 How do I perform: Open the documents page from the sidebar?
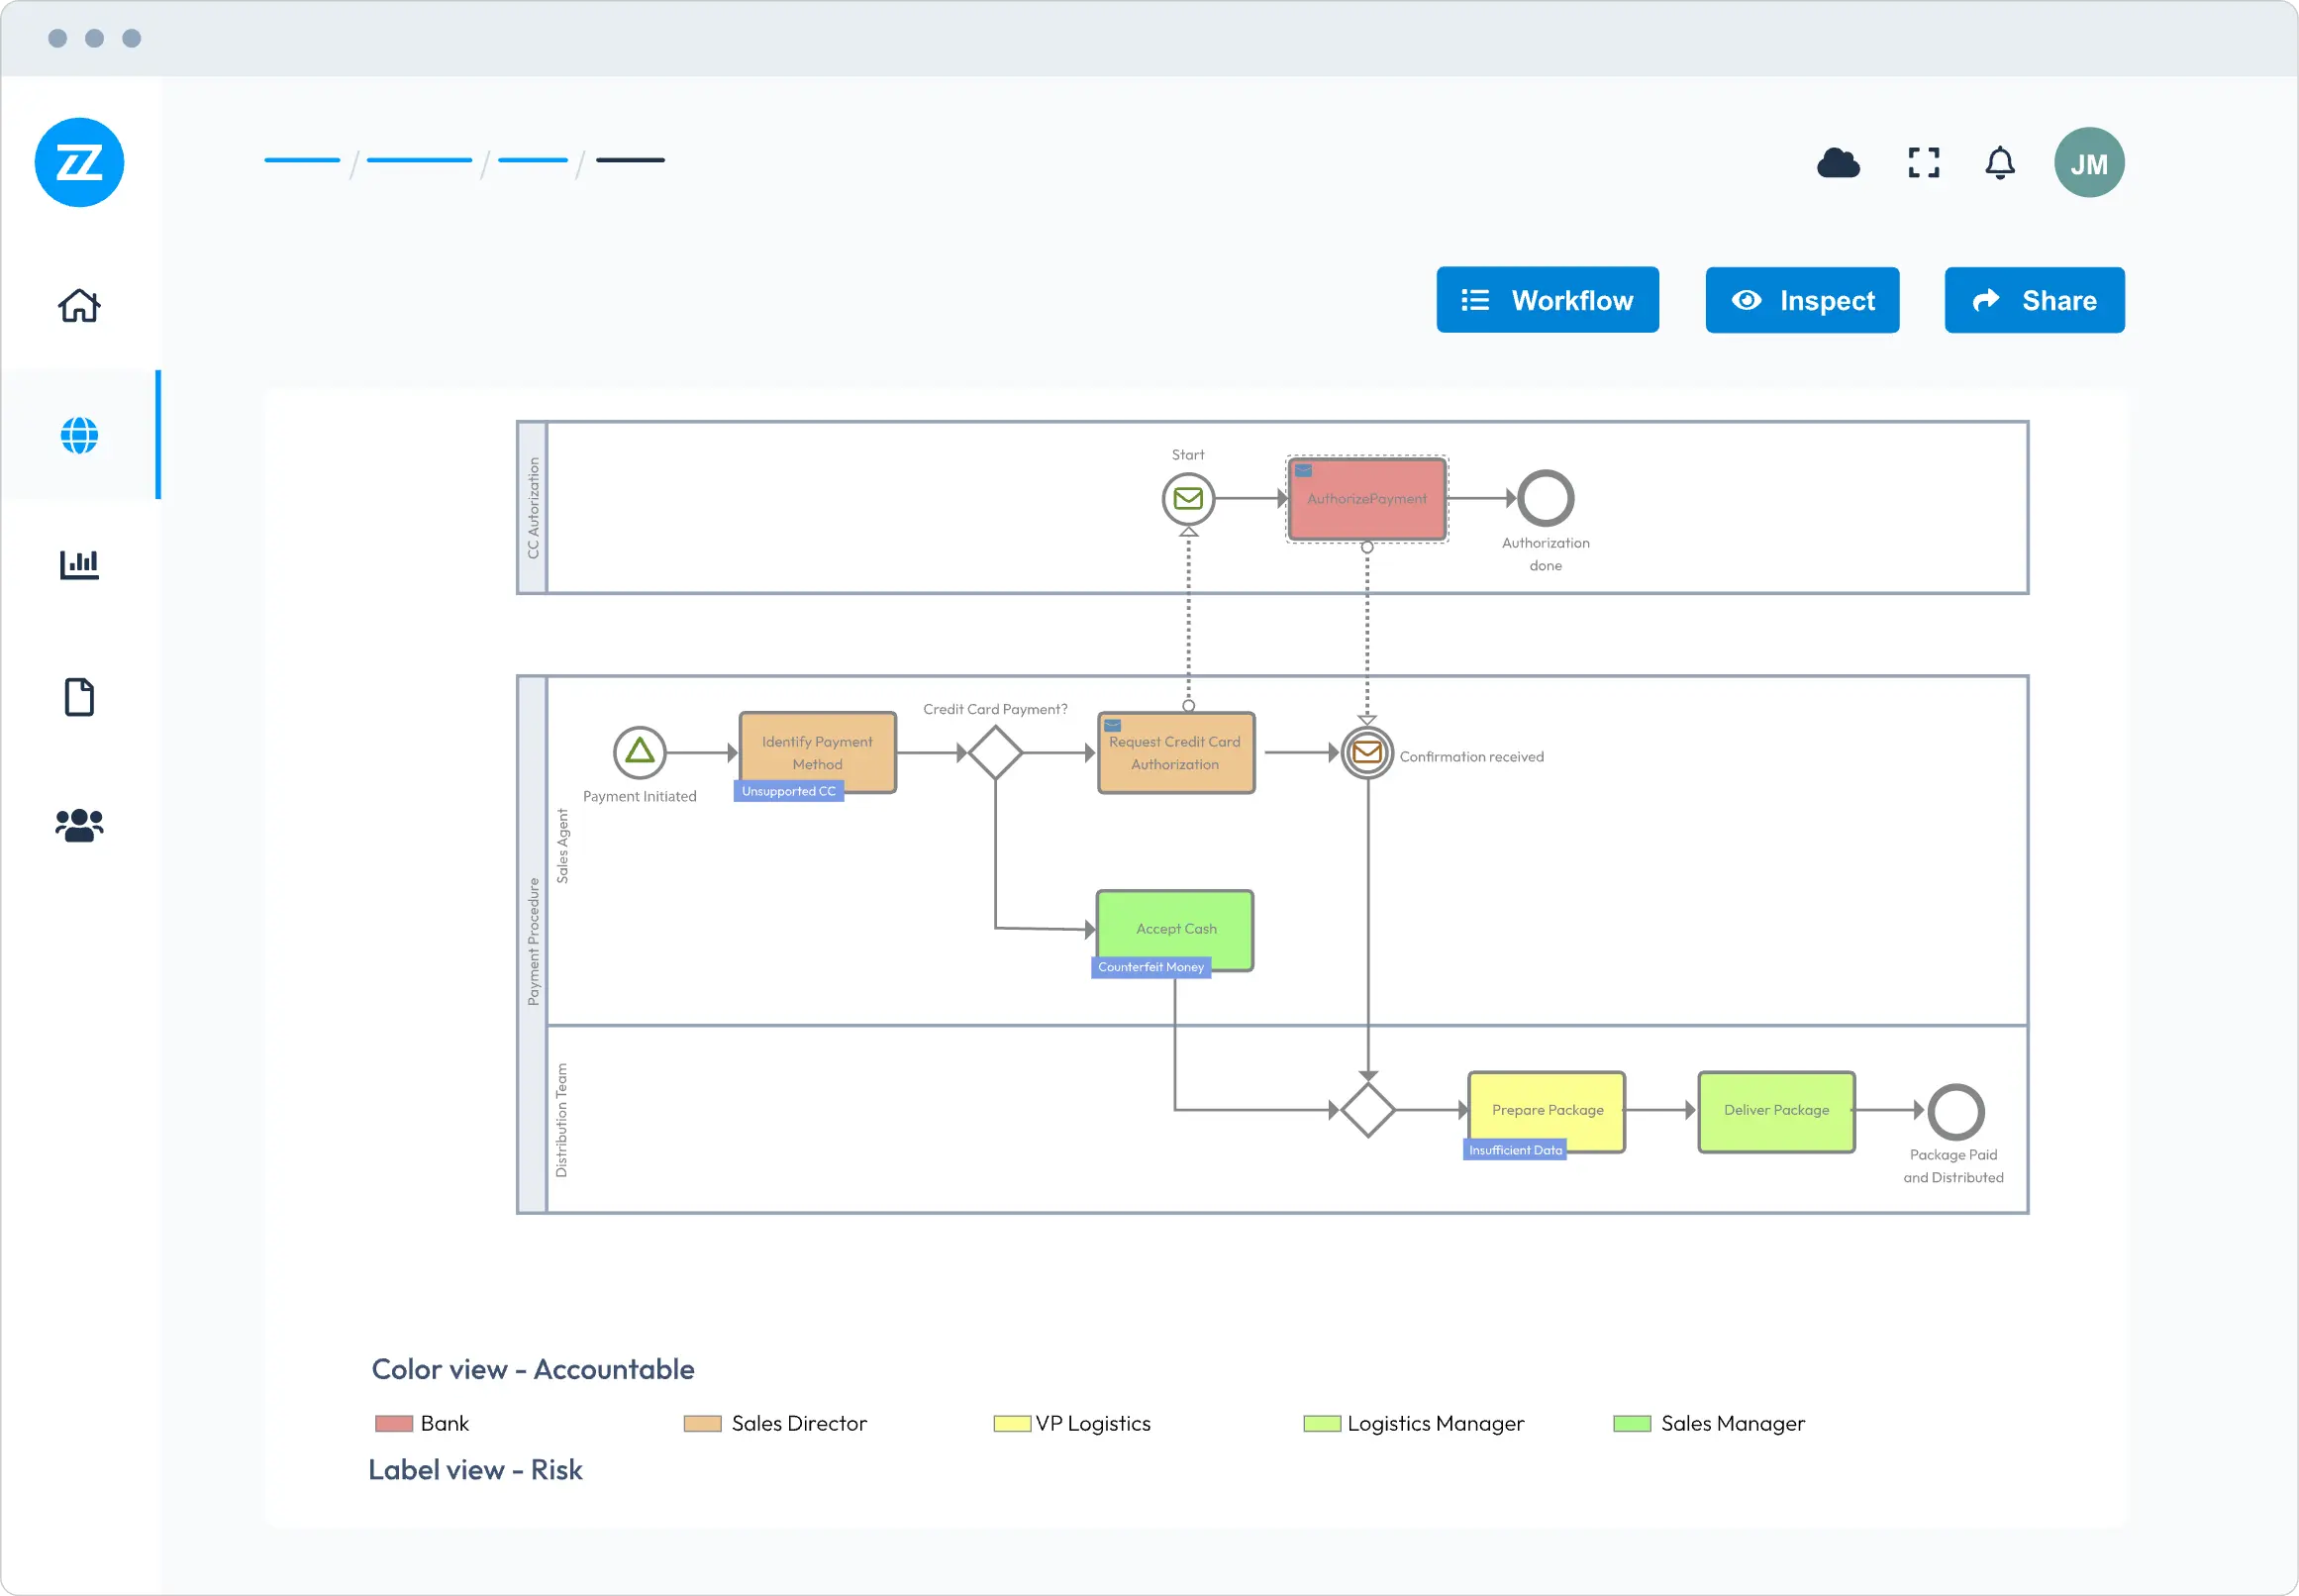[78, 696]
